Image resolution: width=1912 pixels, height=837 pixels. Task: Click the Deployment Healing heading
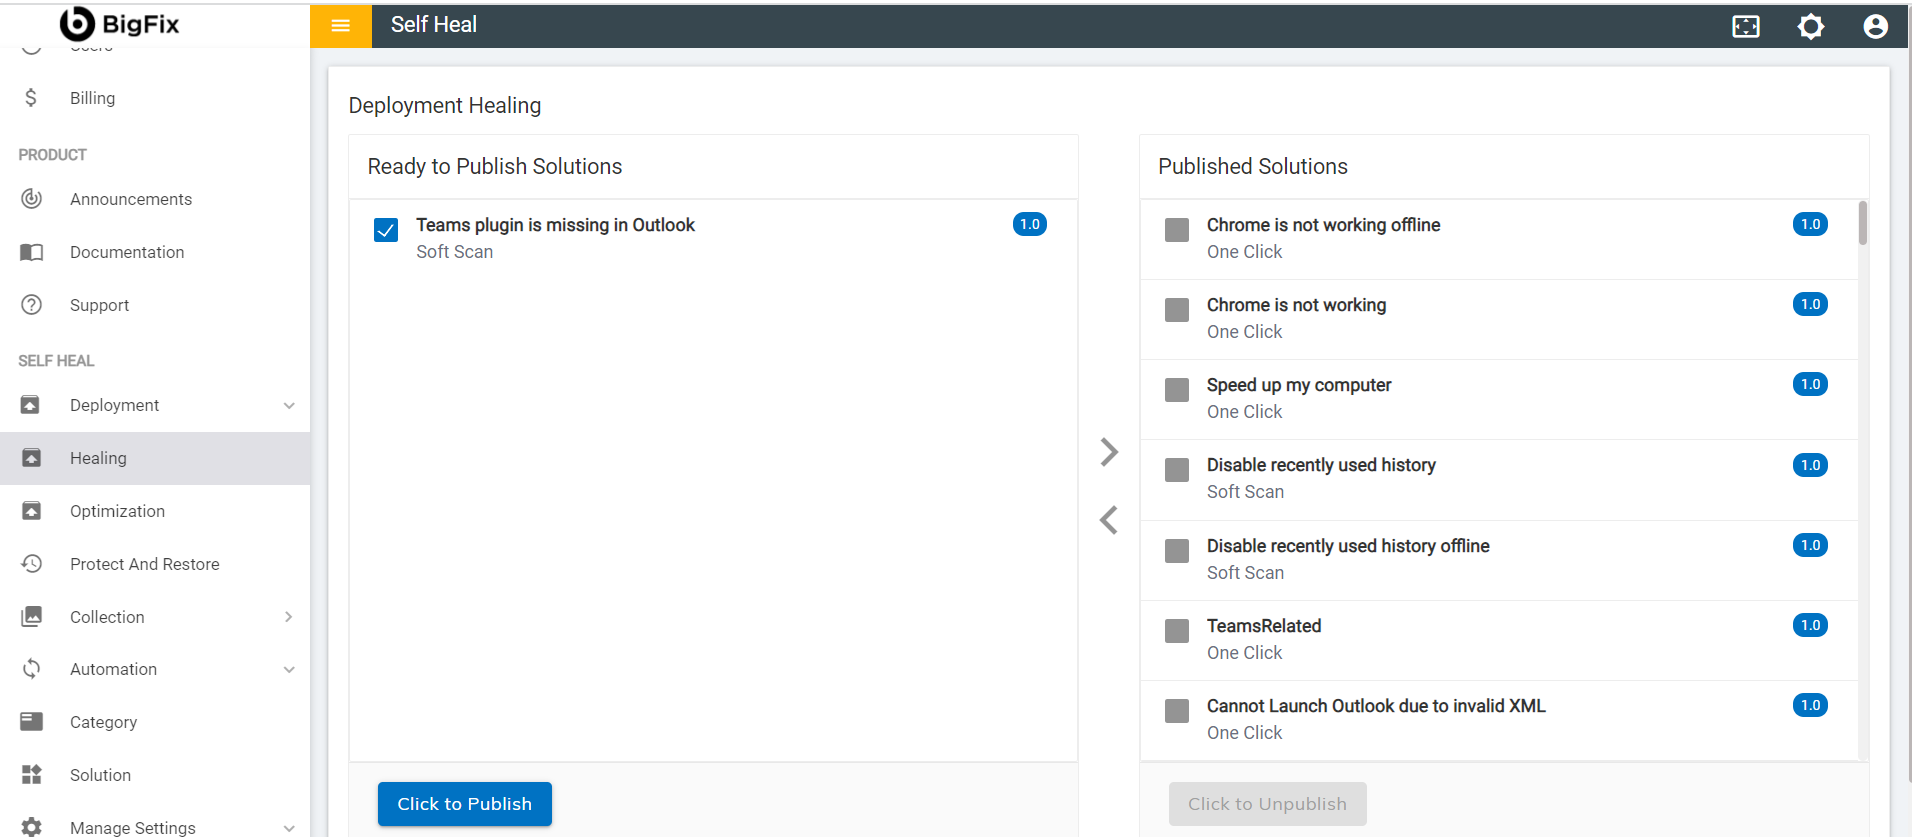pyautogui.click(x=445, y=105)
